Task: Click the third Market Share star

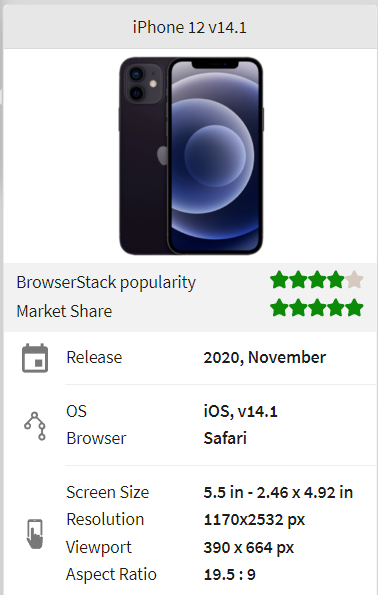Action: [x=317, y=307]
